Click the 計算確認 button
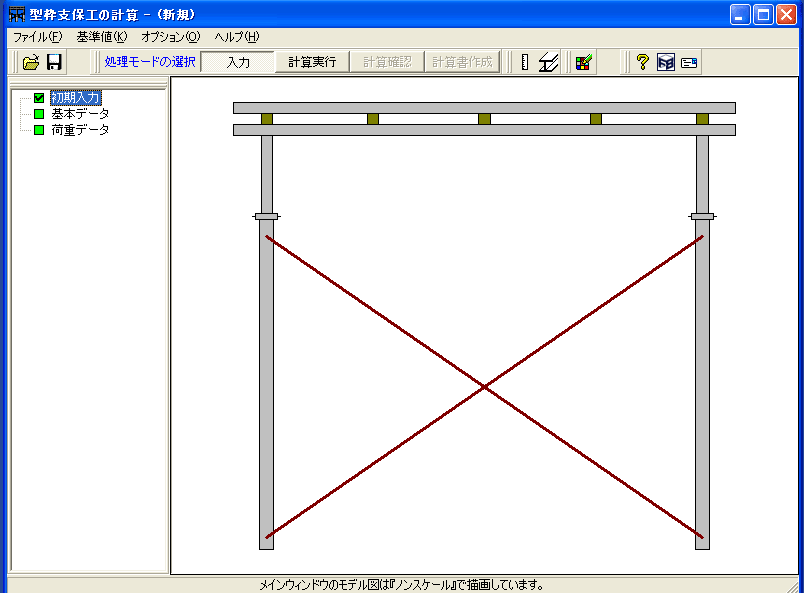Viewport: 804px width, 593px height. coord(387,62)
